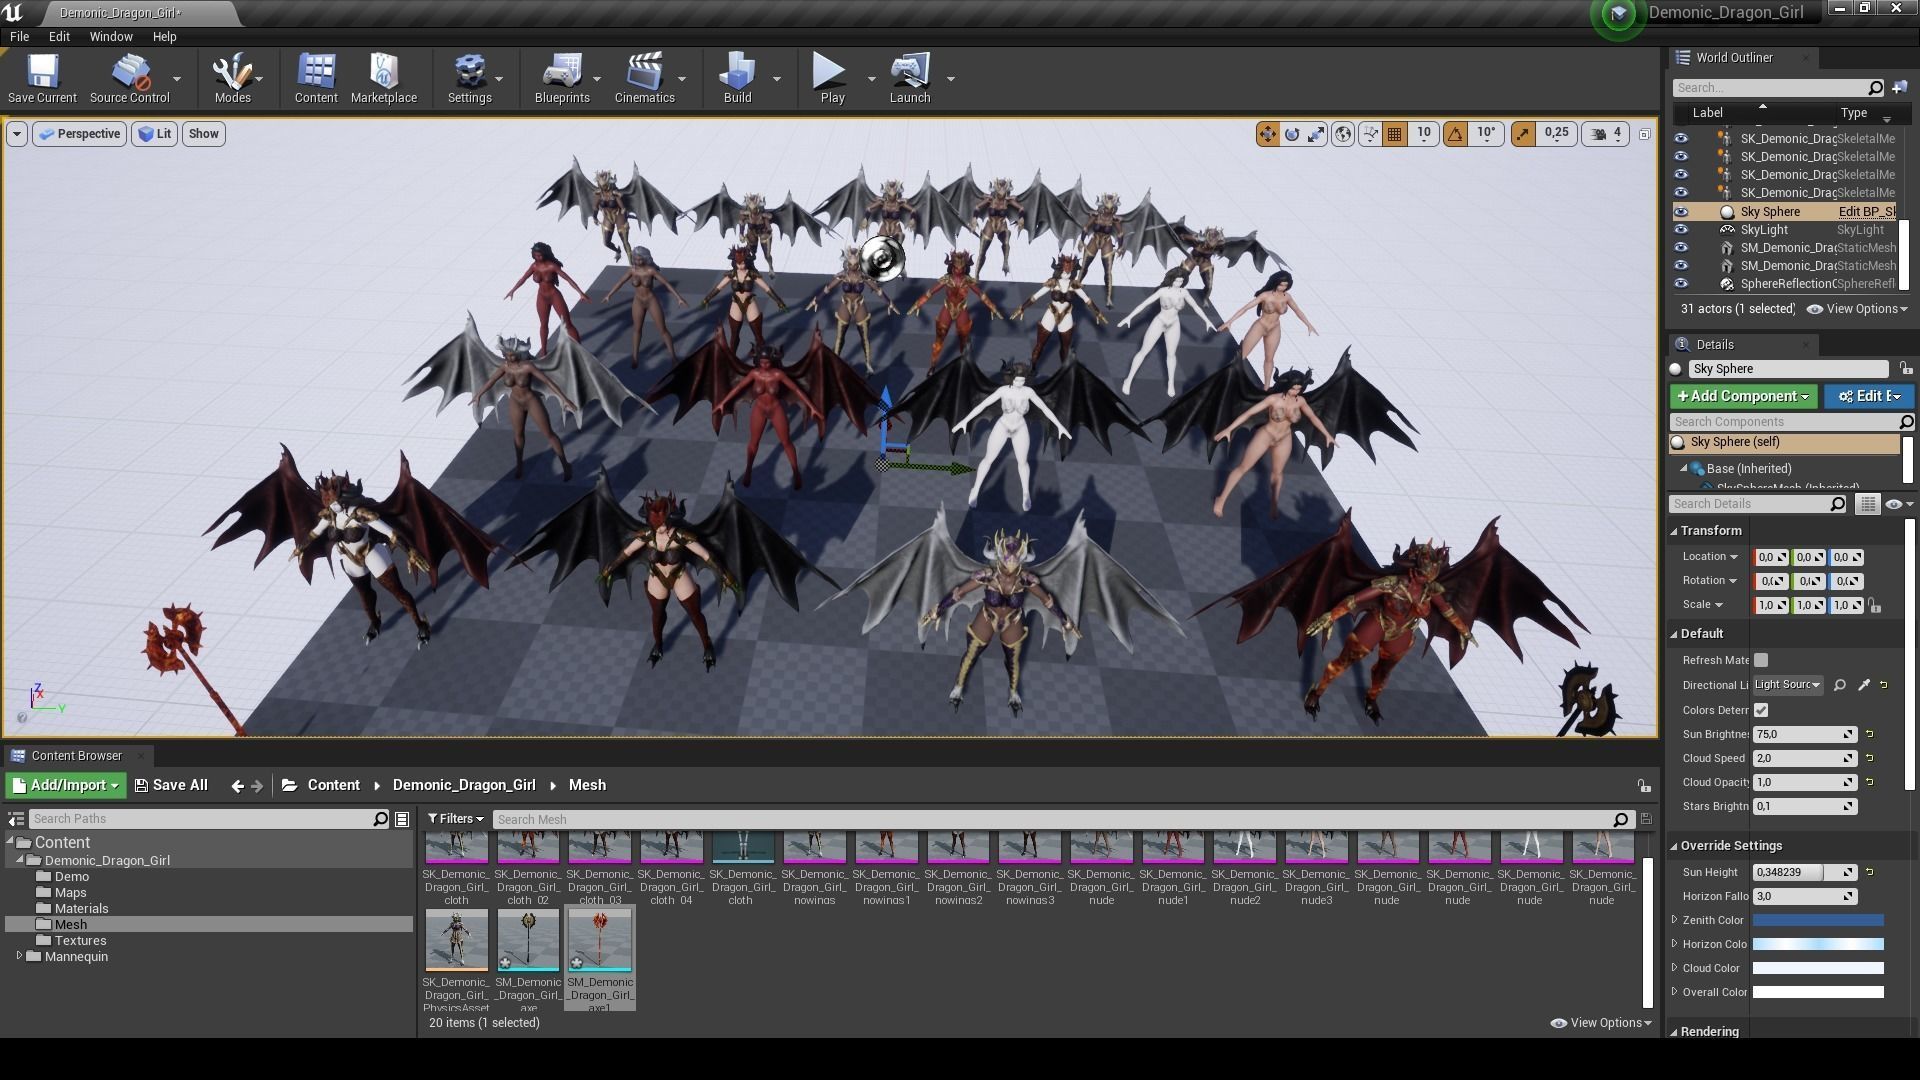The height and width of the screenshot is (1080, 1920).
Task: Switch to the World Outliner tab
Action: click(1733, 58)
